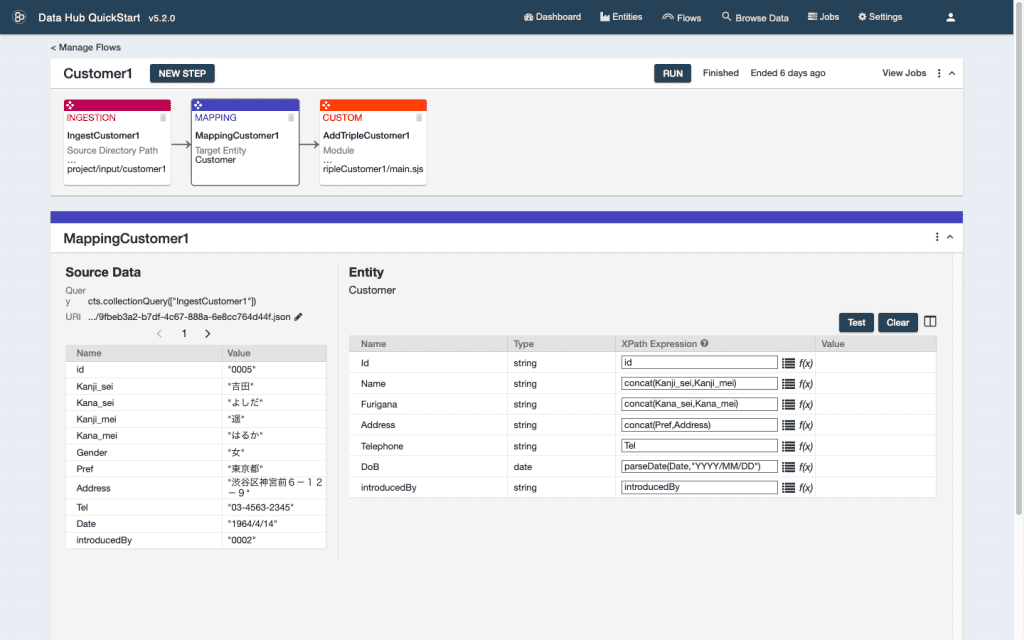The width and height of the screenshot is (1024, 640).
Task: Open function picker f(x) for Address row
Action: click(x=806, y=425)
